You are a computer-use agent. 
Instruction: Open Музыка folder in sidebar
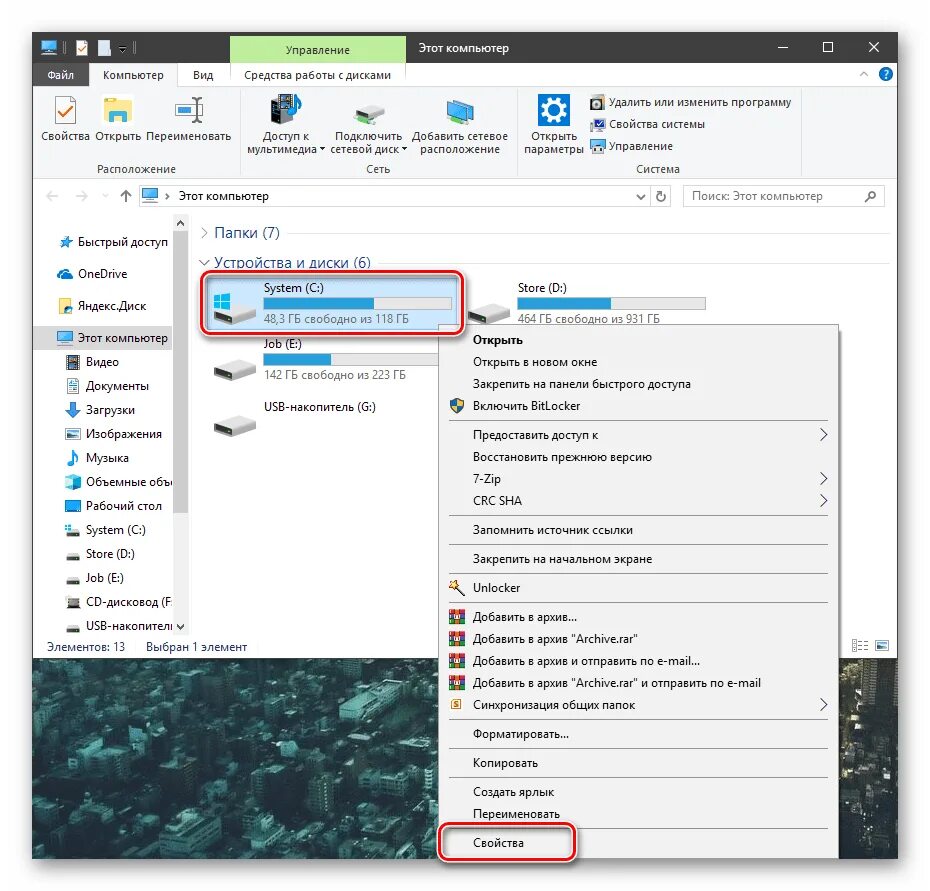(97, 458)
